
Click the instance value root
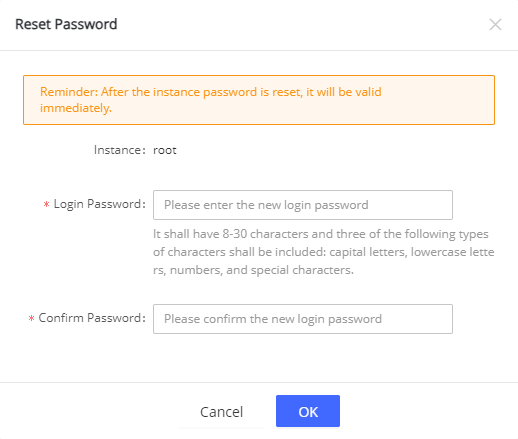(x=165, y=150)
